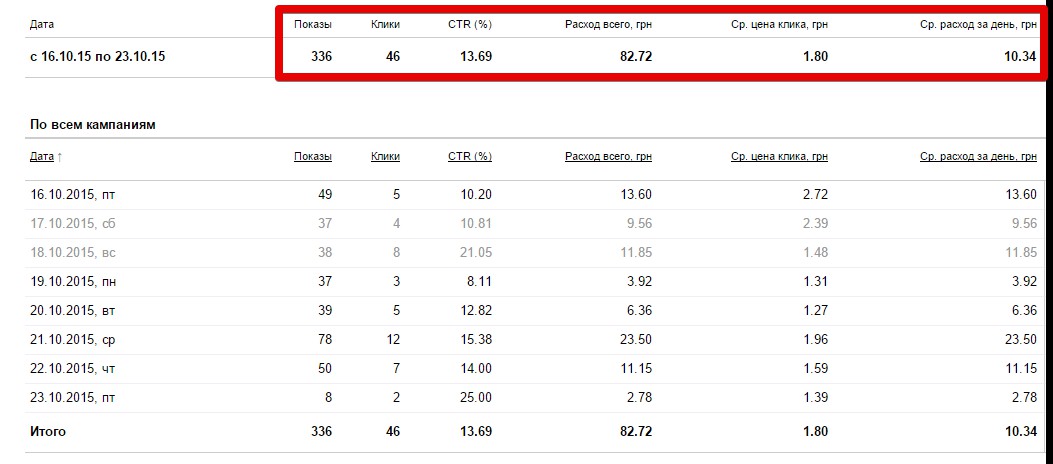This screenshot has width=1053, height=464.
Task: Select the 23.10.2015, пт row date
Action: pos(73,398)
